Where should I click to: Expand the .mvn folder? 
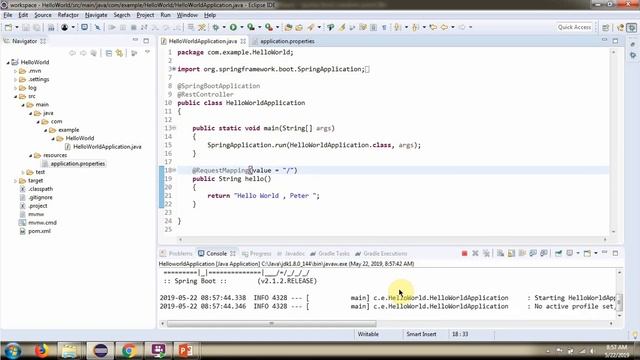click(x=16, y=71)
